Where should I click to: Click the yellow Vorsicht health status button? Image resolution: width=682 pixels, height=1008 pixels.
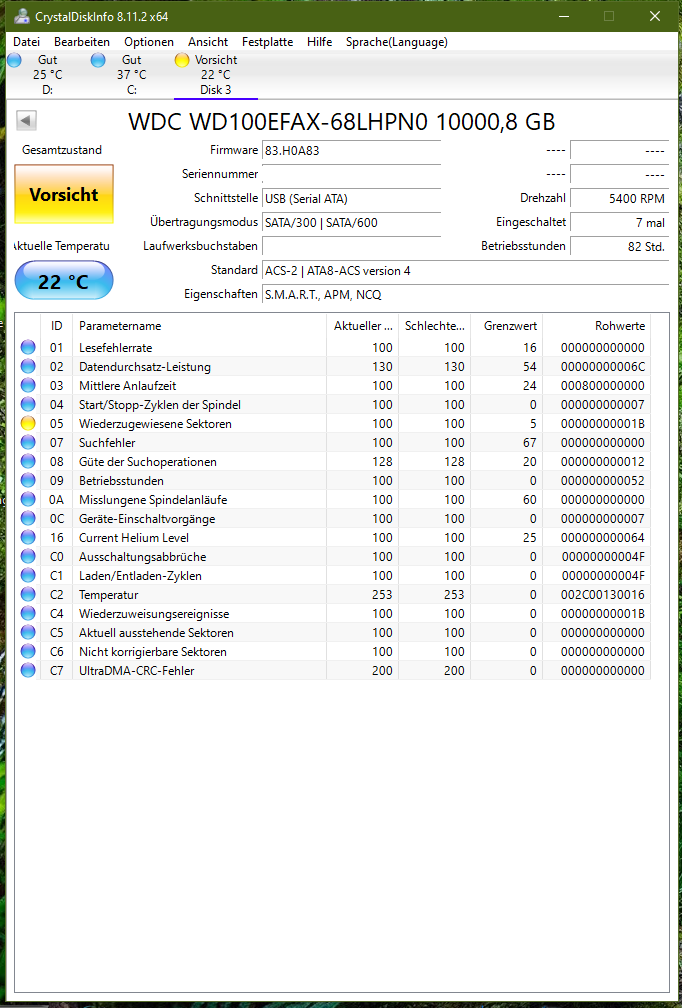coord(64,194)
